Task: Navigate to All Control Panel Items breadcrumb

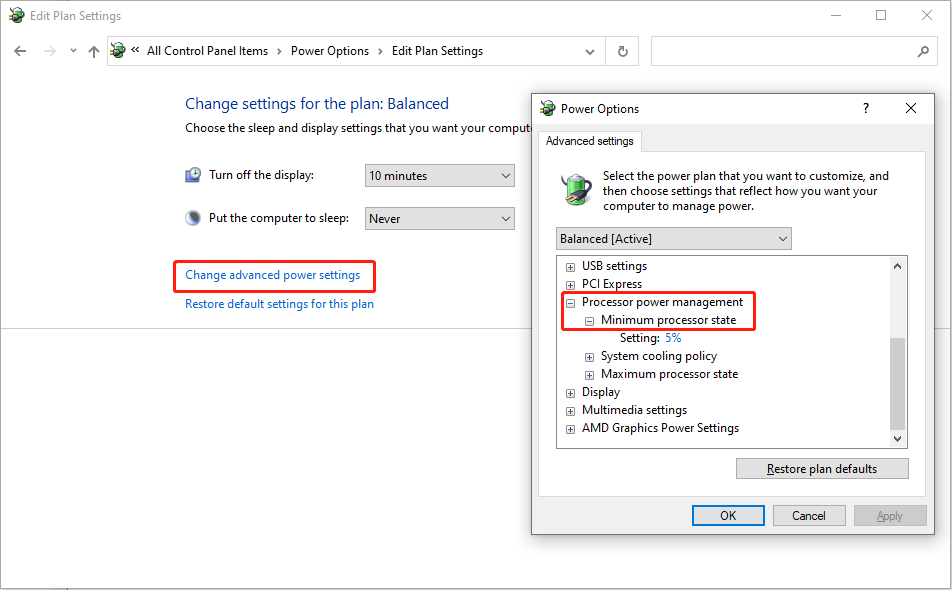Action: pyautogui.click(x=207, y=51)
